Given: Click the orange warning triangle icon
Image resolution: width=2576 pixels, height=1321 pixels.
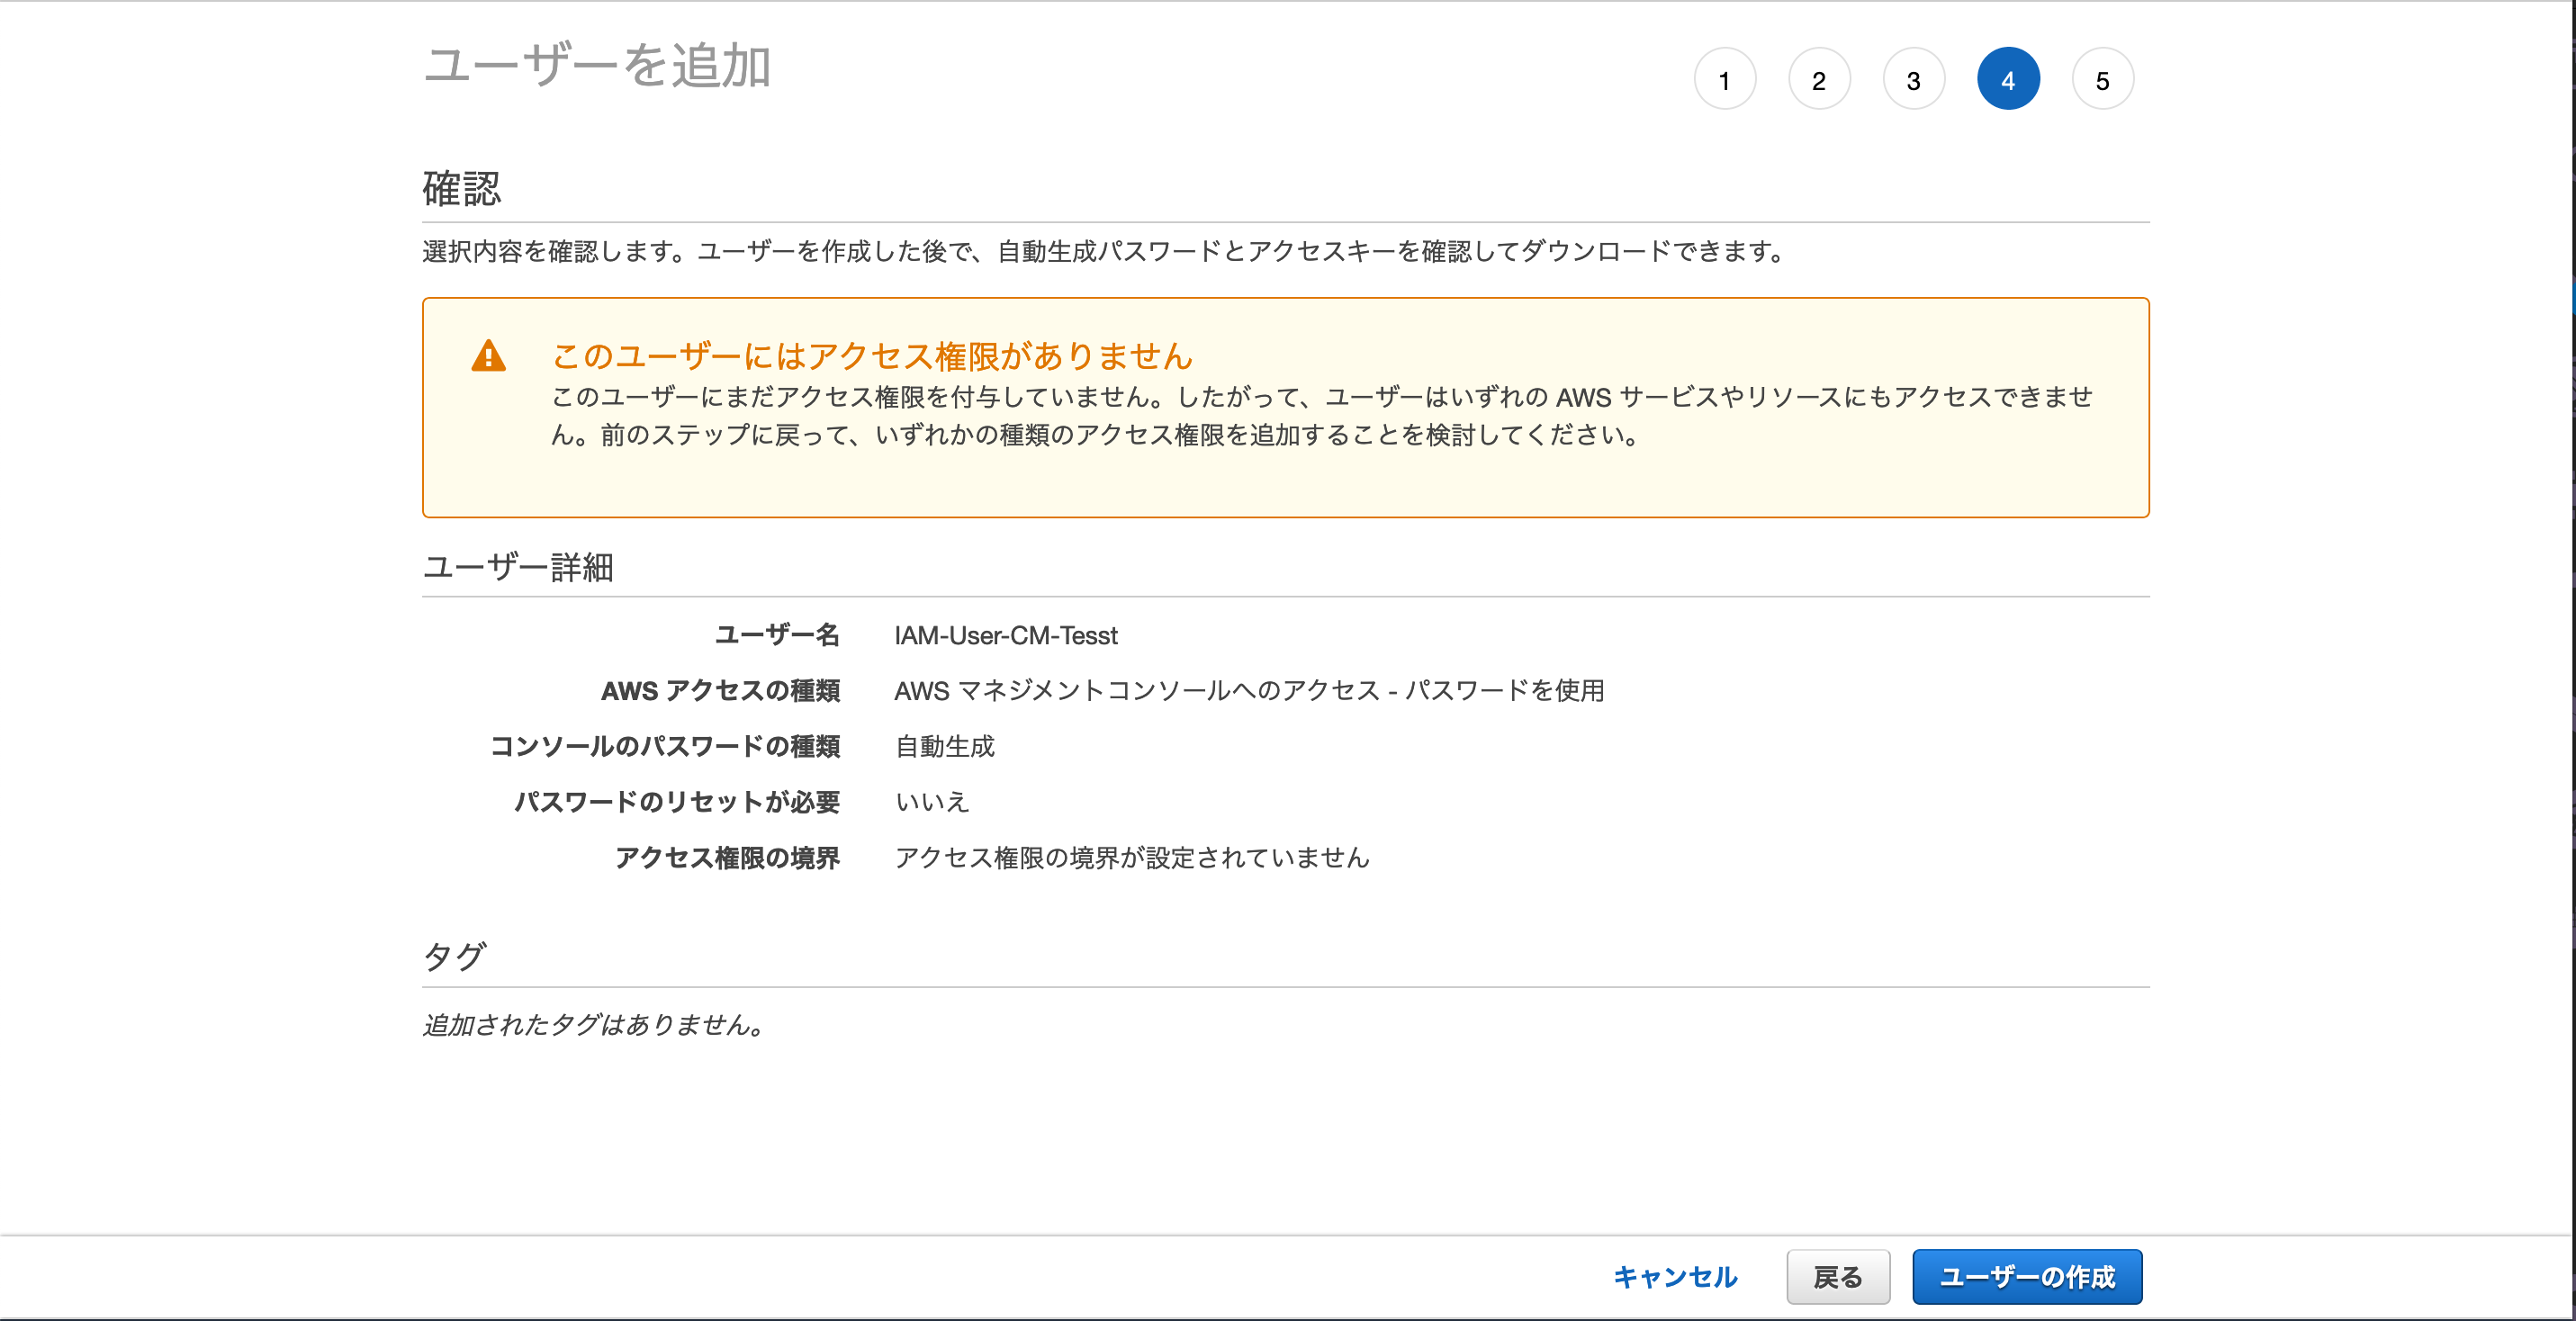Looking at the screenshot, I should pos(488,356).
